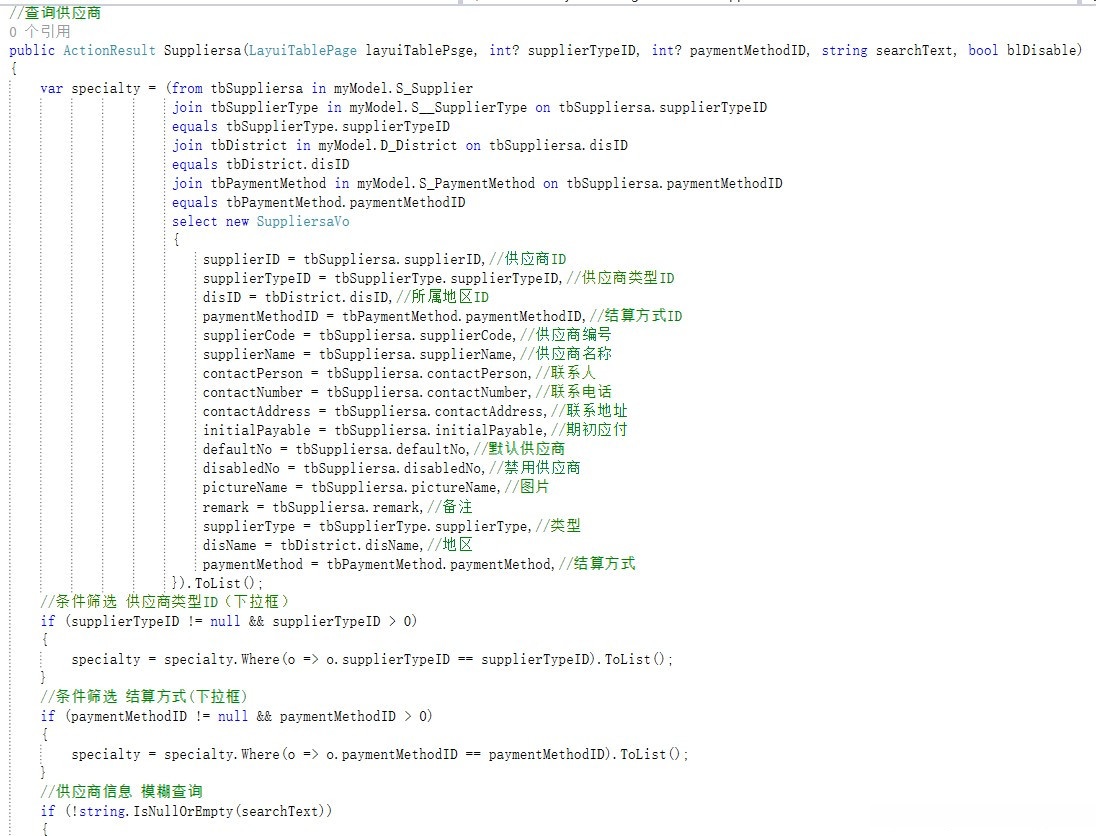The image size is (1096, 836).
Task: Click tbSuppliersa.contactAddress value
Action: coord(440,412)
